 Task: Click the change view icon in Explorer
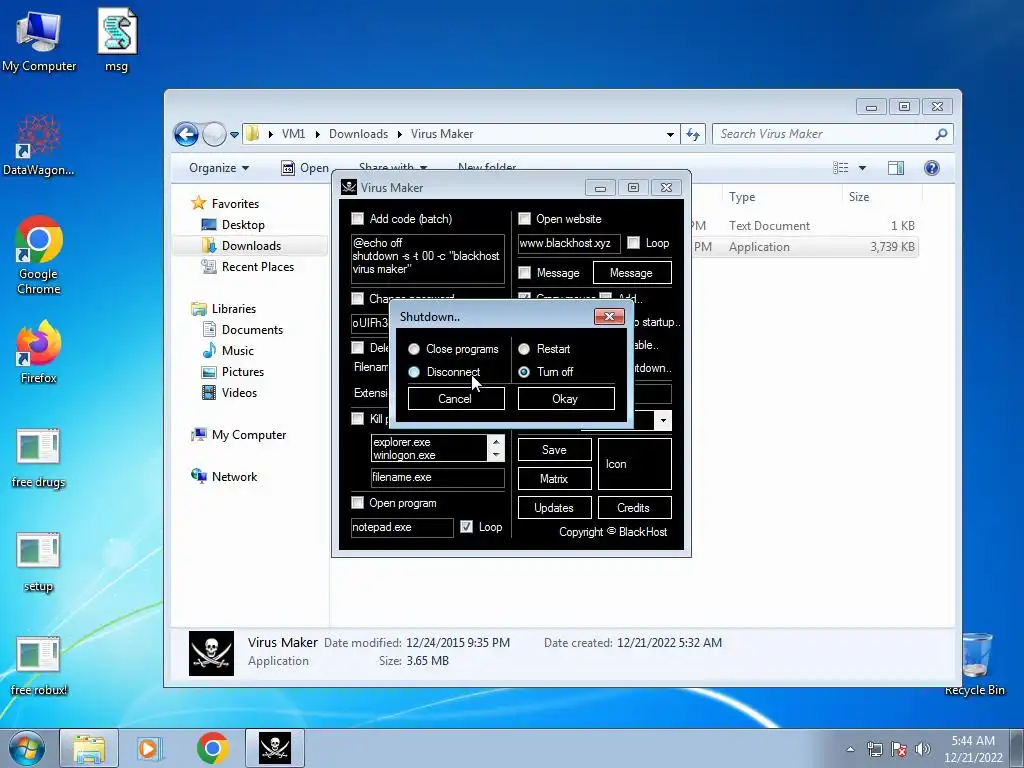[x=840, y=168]
